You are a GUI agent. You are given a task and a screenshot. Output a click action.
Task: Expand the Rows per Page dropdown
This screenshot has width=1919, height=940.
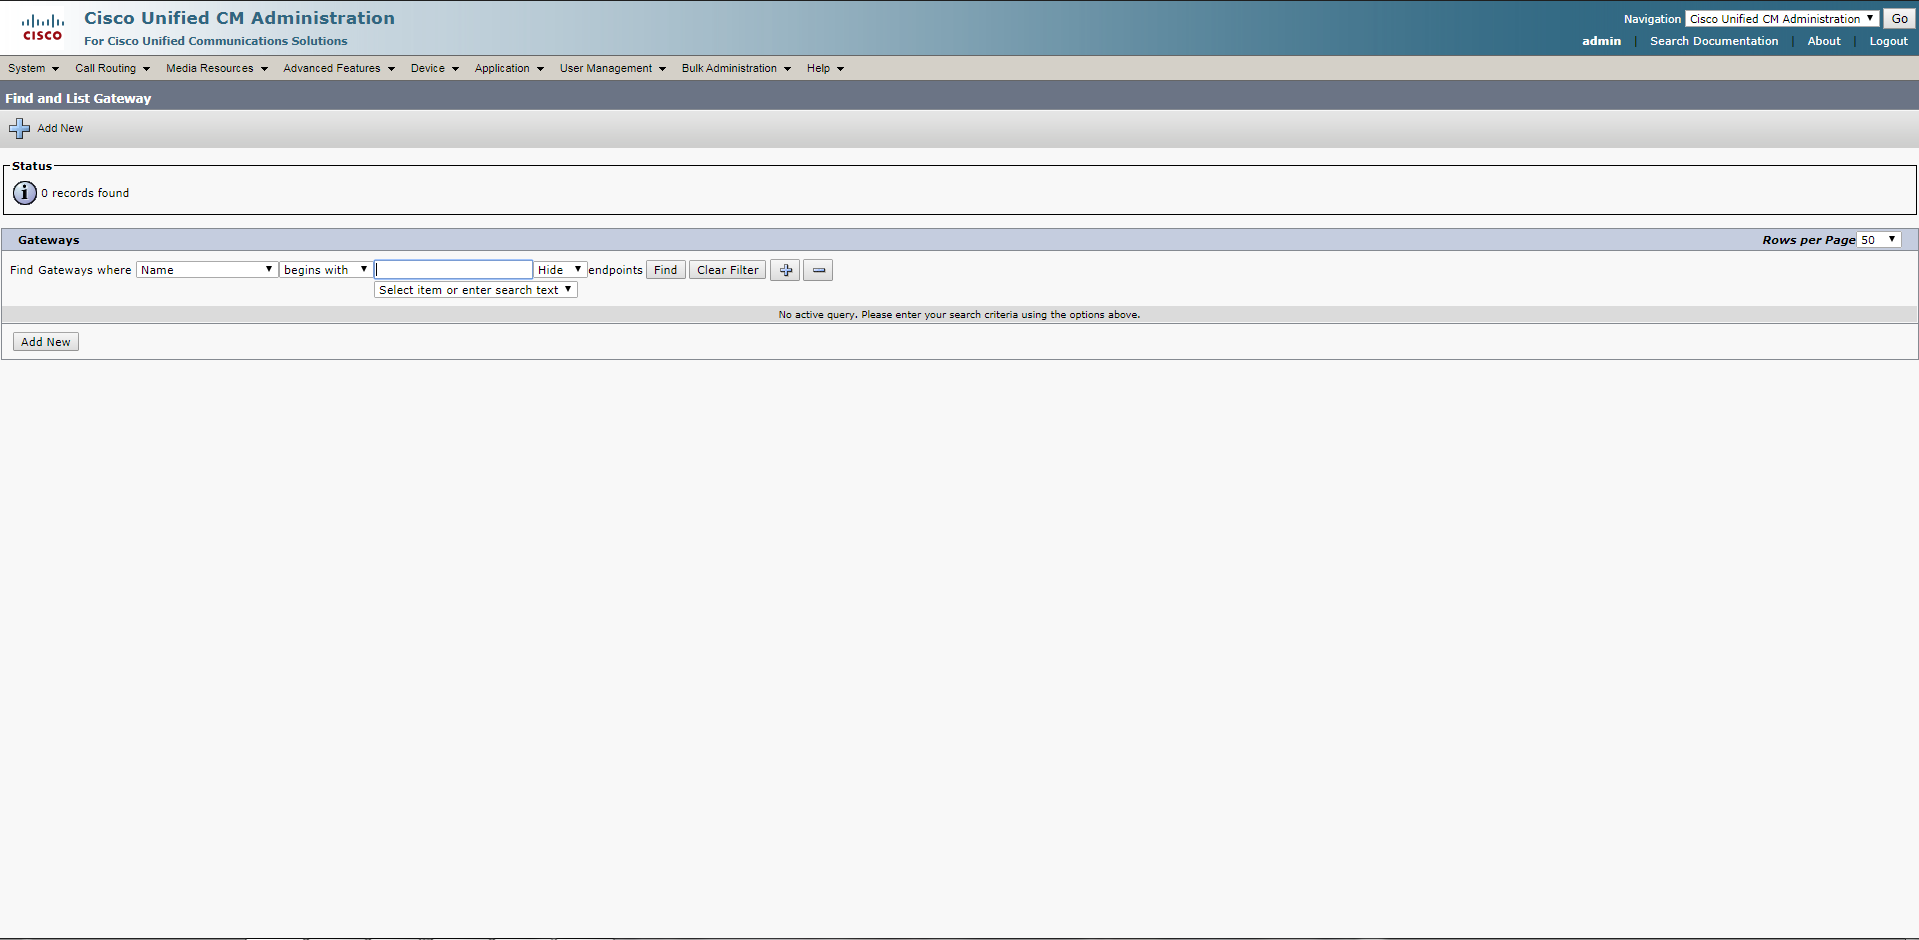pyautogui.click(x=1879, y=240)
